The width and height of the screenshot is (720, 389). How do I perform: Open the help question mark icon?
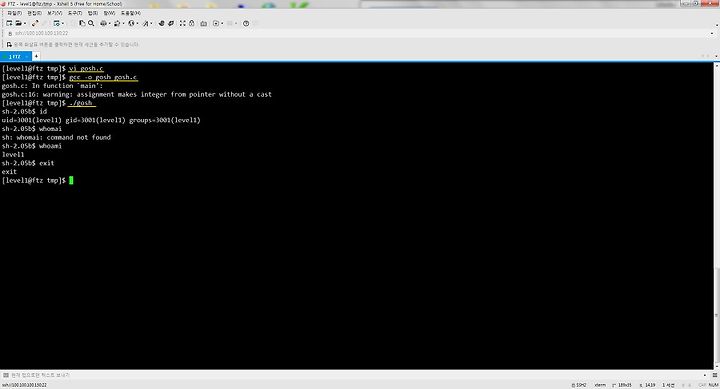tap(246, 23)
